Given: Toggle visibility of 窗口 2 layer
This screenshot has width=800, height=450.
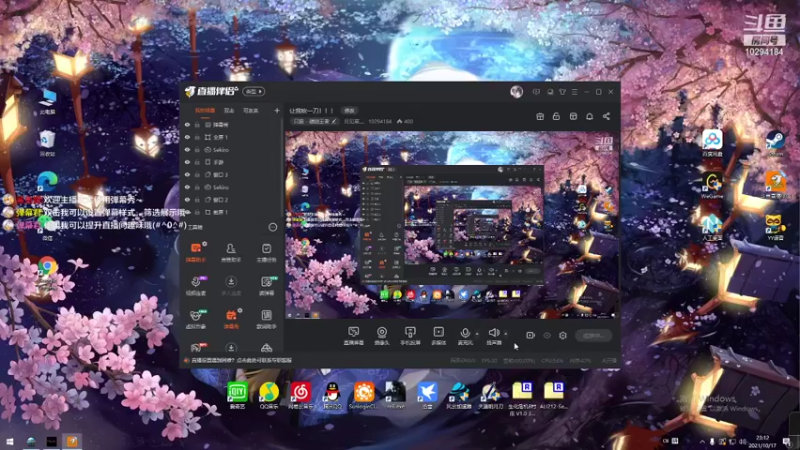Looking at the screenshot, I should (x=187, y=199).
